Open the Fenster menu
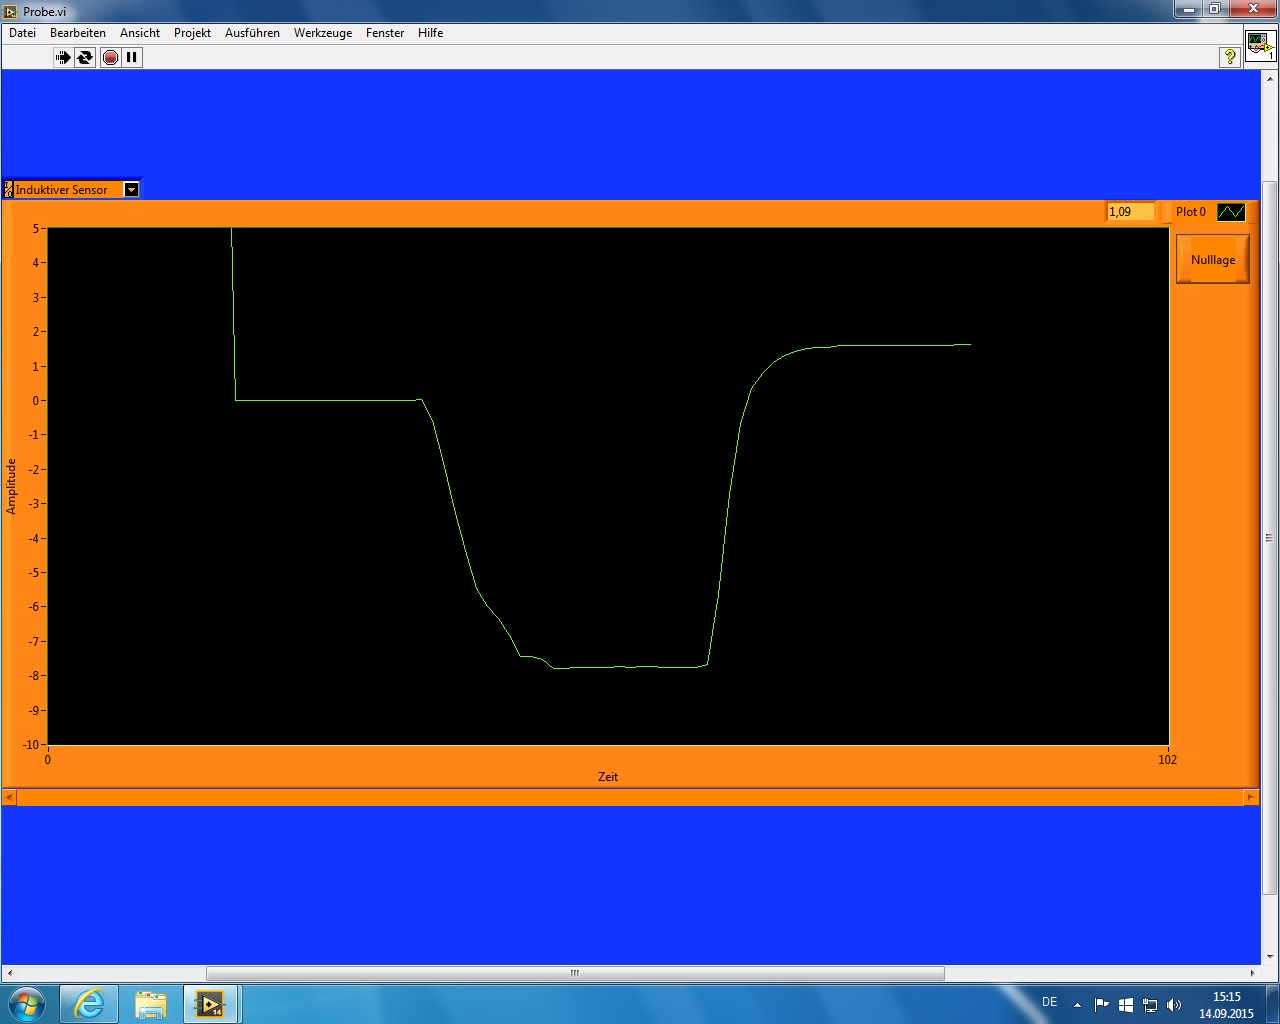Viewport: 1280px width, 1024px height. (385, 33)
